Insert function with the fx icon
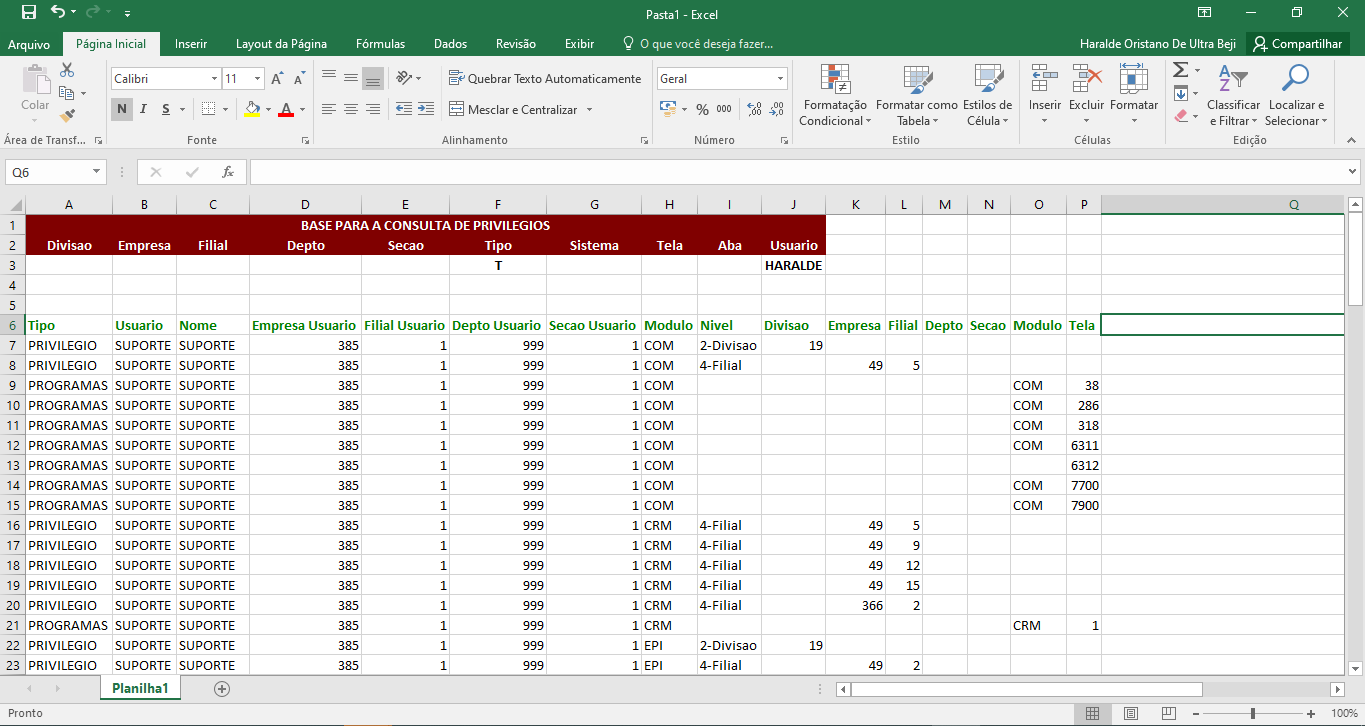Image resolution: width=1365 pixels, height=726 pixels. click(x=228, y=172)
